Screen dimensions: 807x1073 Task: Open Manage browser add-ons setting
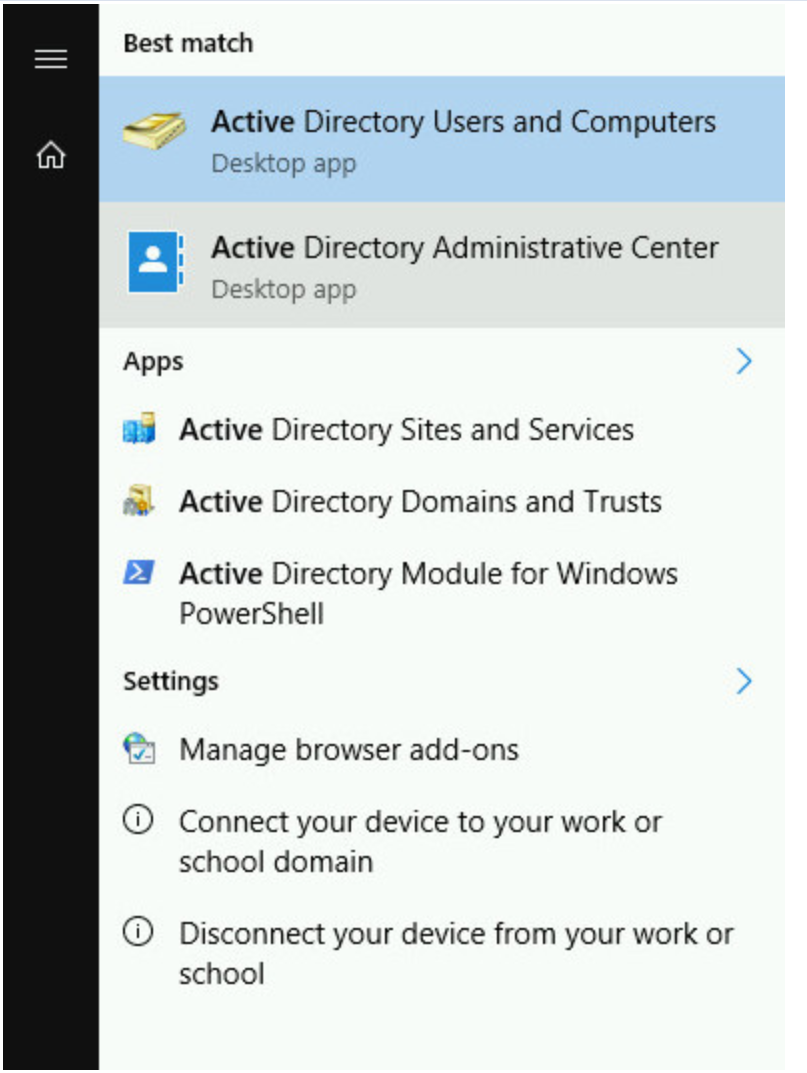(x=348, y=750)
